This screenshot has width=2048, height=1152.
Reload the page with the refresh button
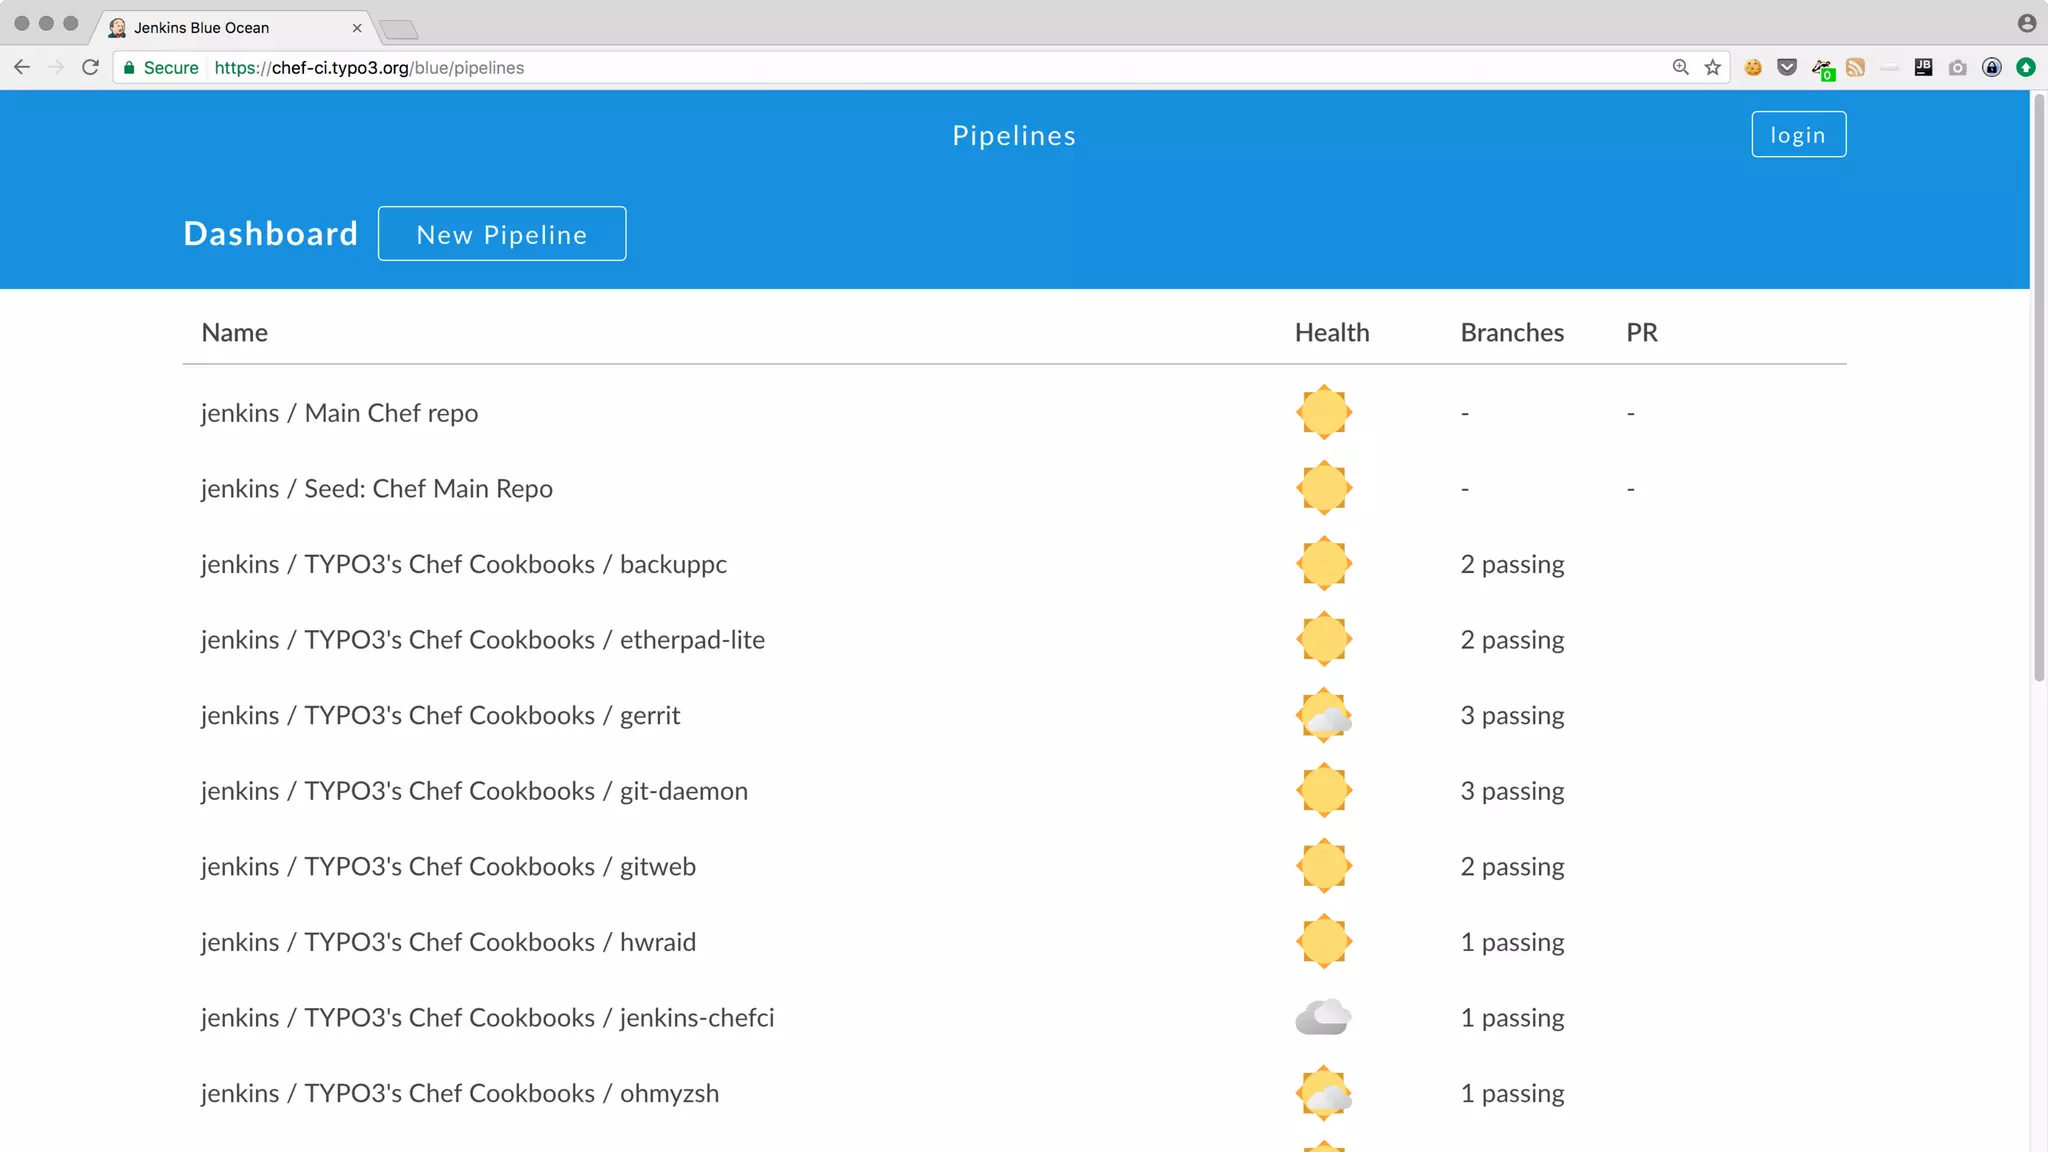pyautogui.click(x=90, y=67)
